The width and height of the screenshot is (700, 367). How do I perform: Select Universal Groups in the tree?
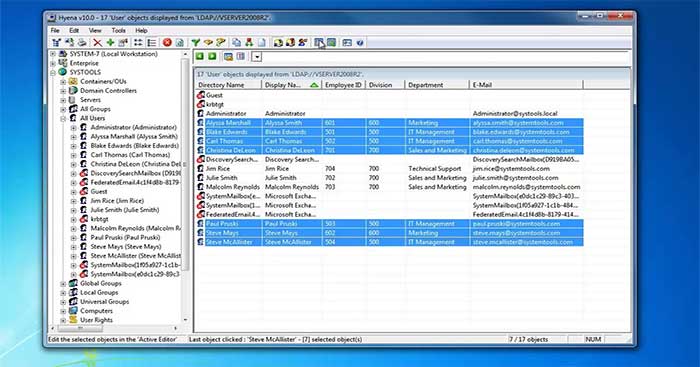point(104,302)
